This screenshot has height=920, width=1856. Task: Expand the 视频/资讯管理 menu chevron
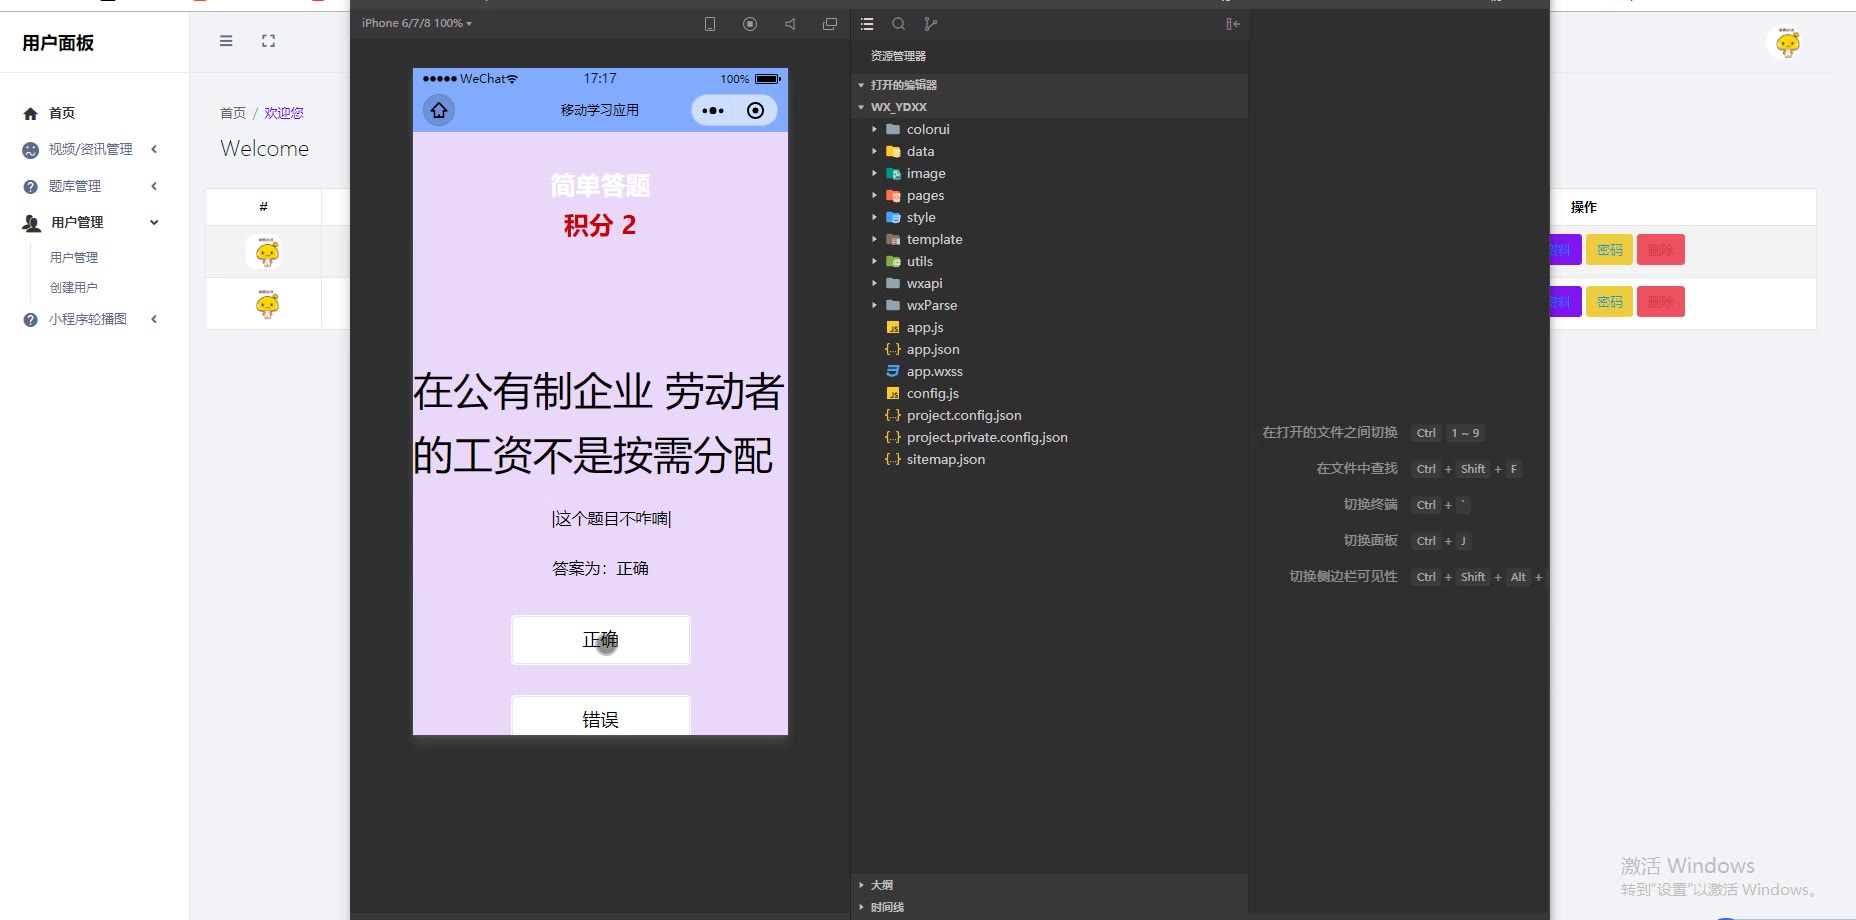click(154, 149)
